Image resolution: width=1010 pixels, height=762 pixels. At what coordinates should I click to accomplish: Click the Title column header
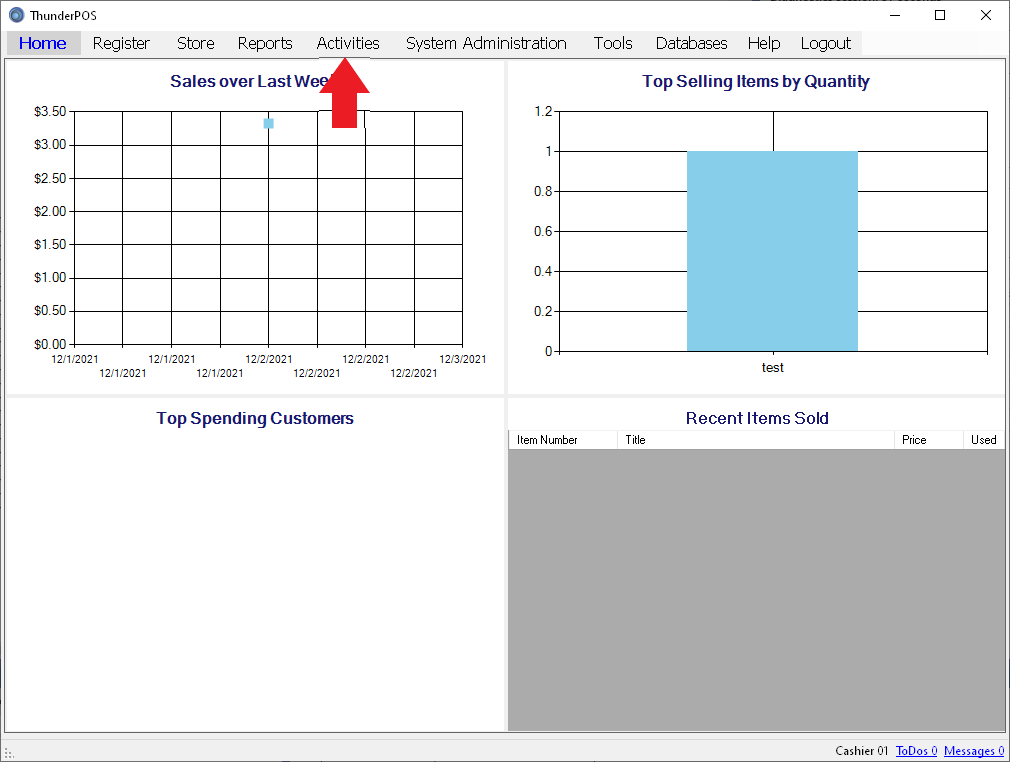(x=755, y=440)
